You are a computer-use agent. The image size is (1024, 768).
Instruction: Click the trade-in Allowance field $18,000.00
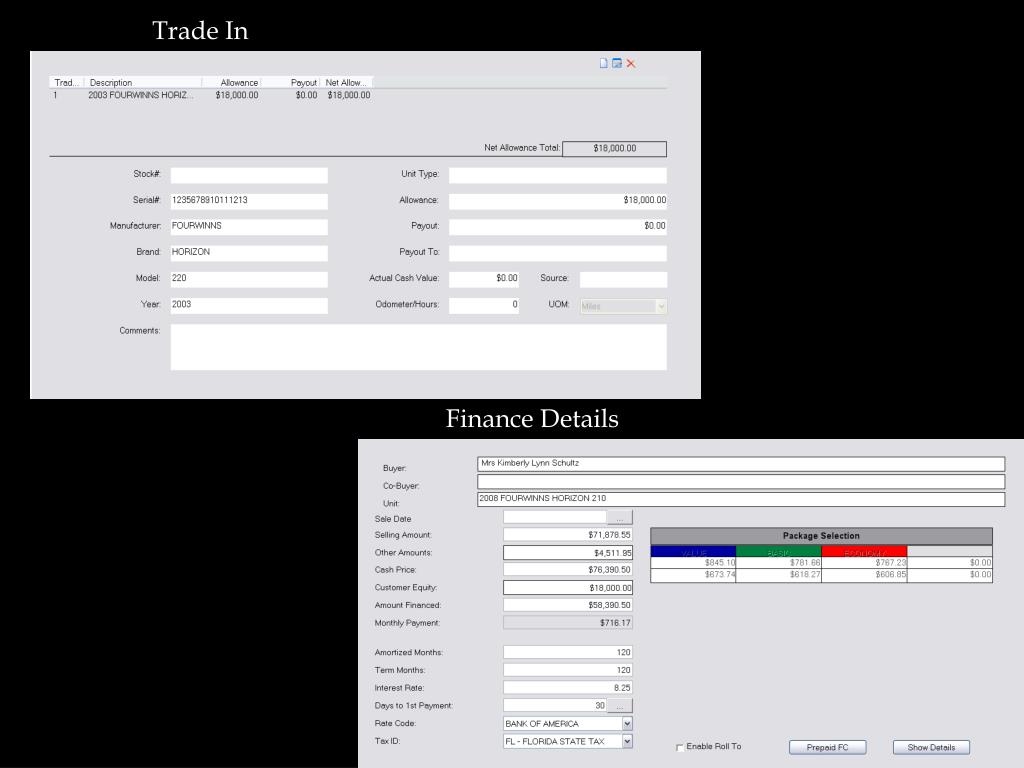558,201
